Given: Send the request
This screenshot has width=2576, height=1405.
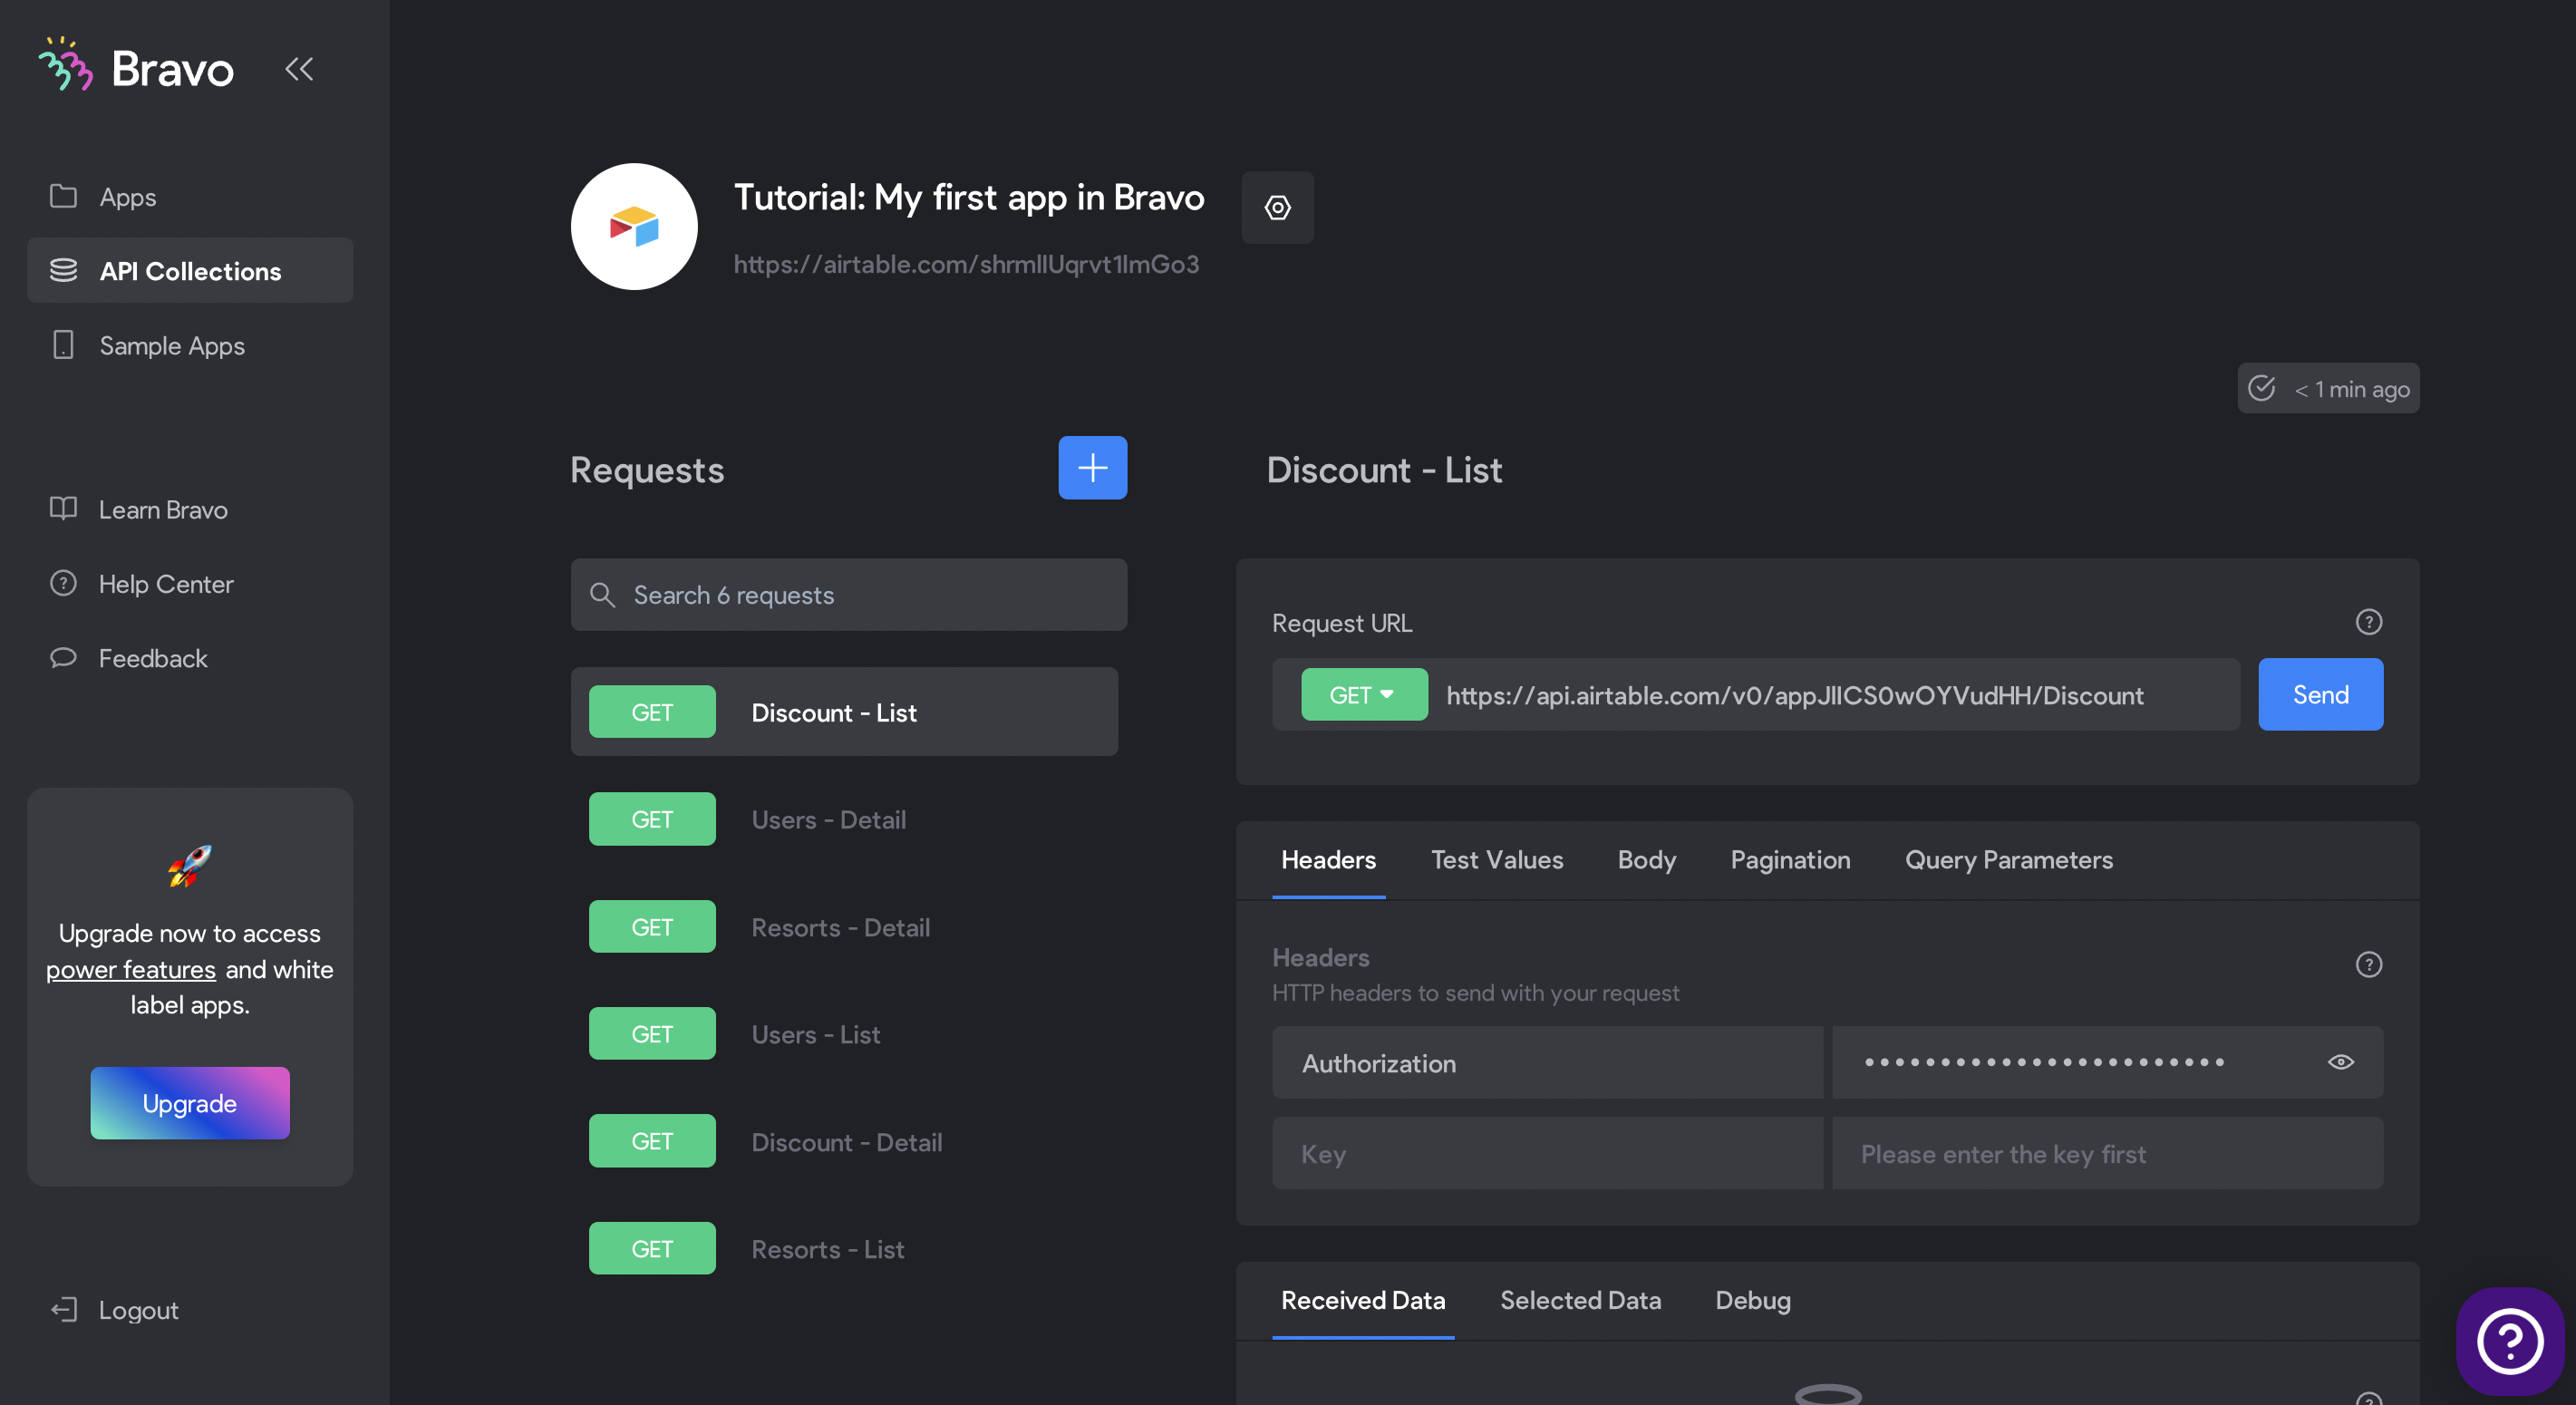Looking at the screenshot, I should tap(2320, 695).
